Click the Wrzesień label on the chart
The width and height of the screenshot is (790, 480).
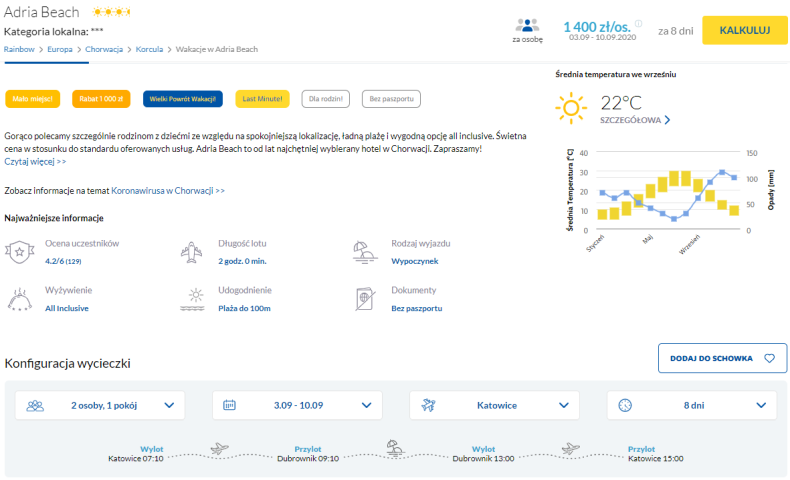pyautogui.click(x=690, y=244)
